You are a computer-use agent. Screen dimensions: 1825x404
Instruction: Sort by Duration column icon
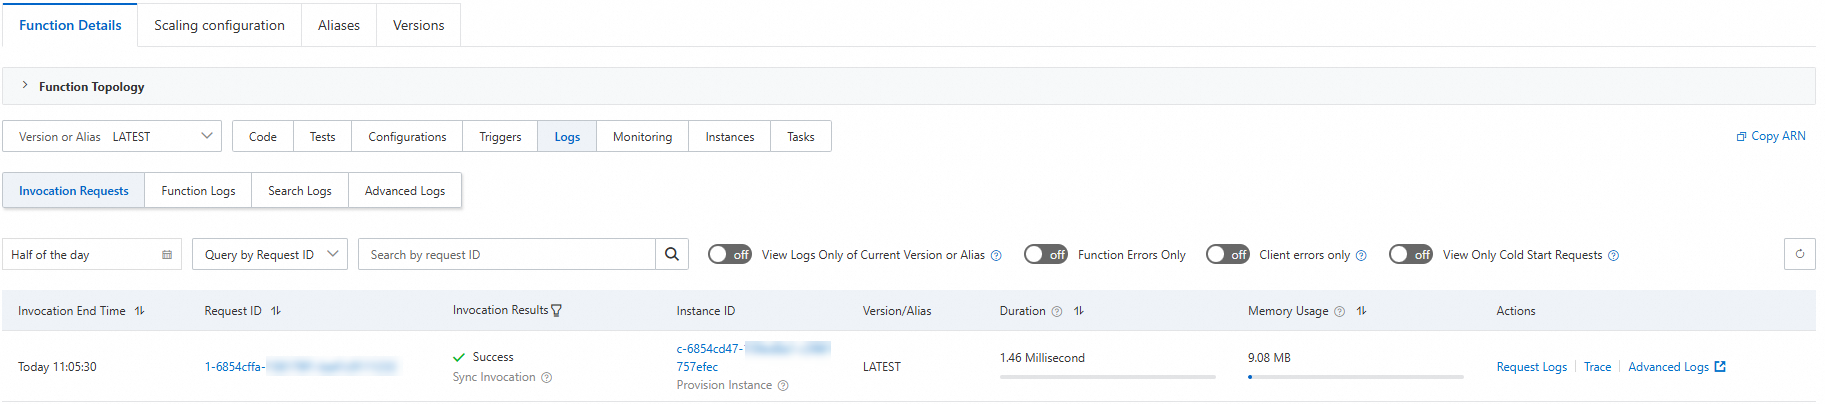click(1079, 311)
